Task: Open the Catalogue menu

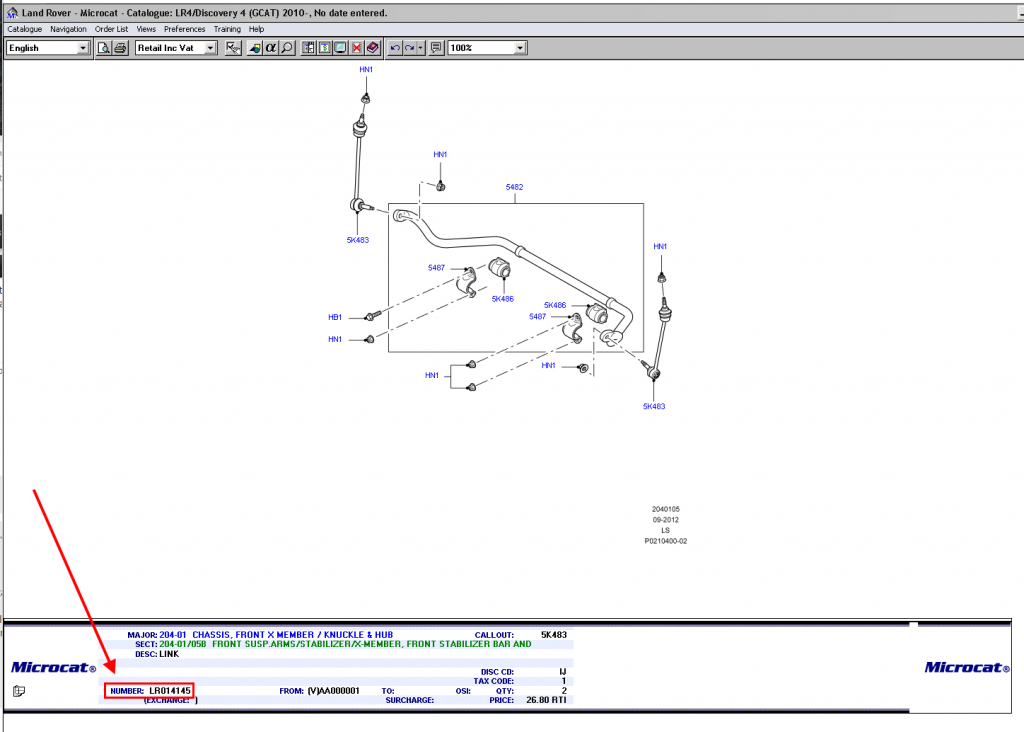Action: click(24, 29)
